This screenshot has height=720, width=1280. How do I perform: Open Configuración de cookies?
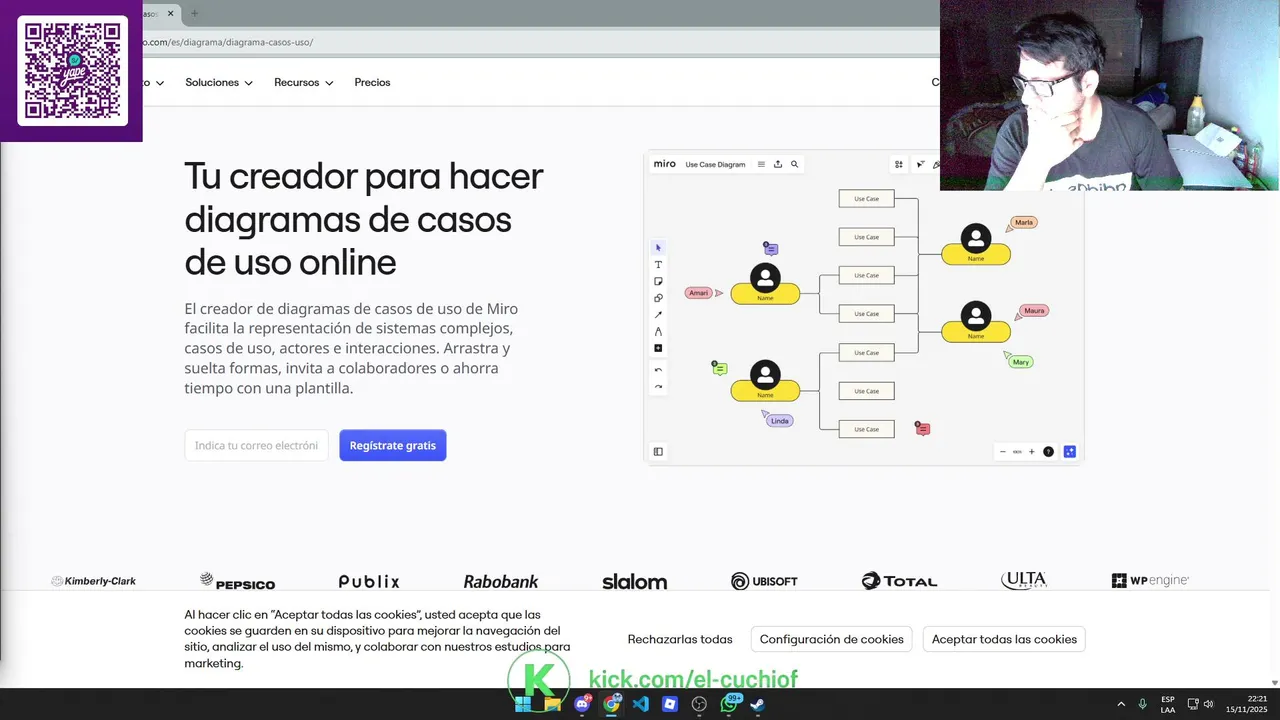[x=832, y=639]
